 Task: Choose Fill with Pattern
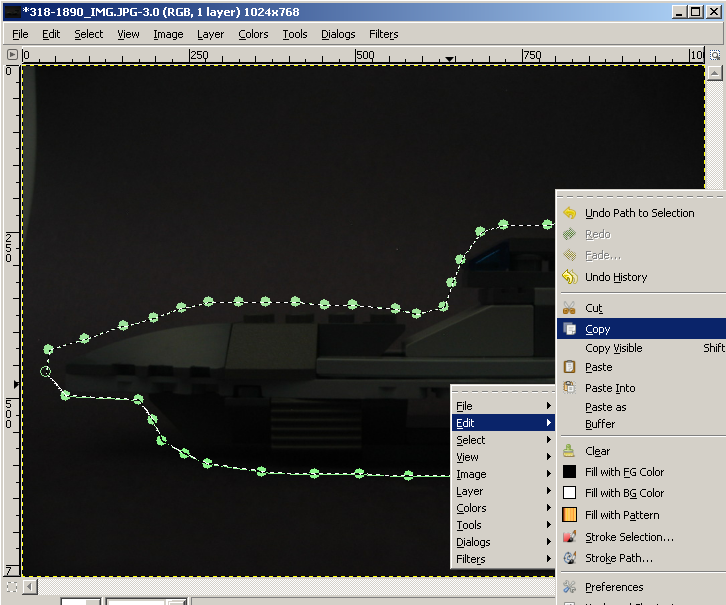[622, 515]
